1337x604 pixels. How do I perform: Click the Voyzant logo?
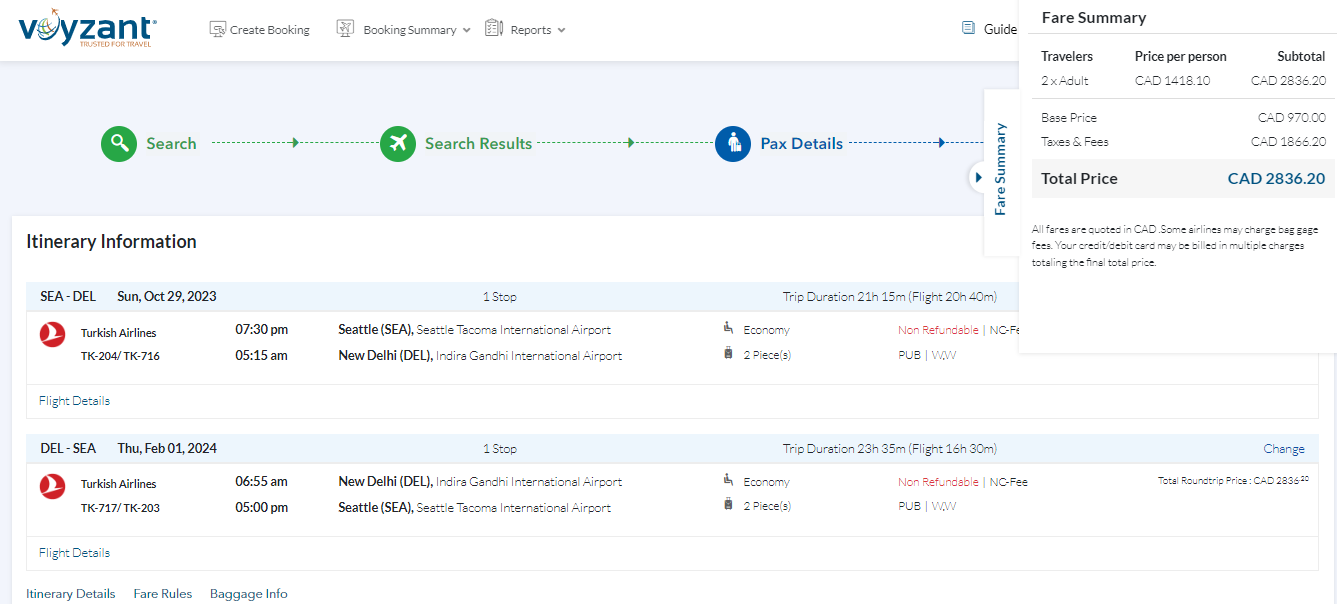click(87, 30)
